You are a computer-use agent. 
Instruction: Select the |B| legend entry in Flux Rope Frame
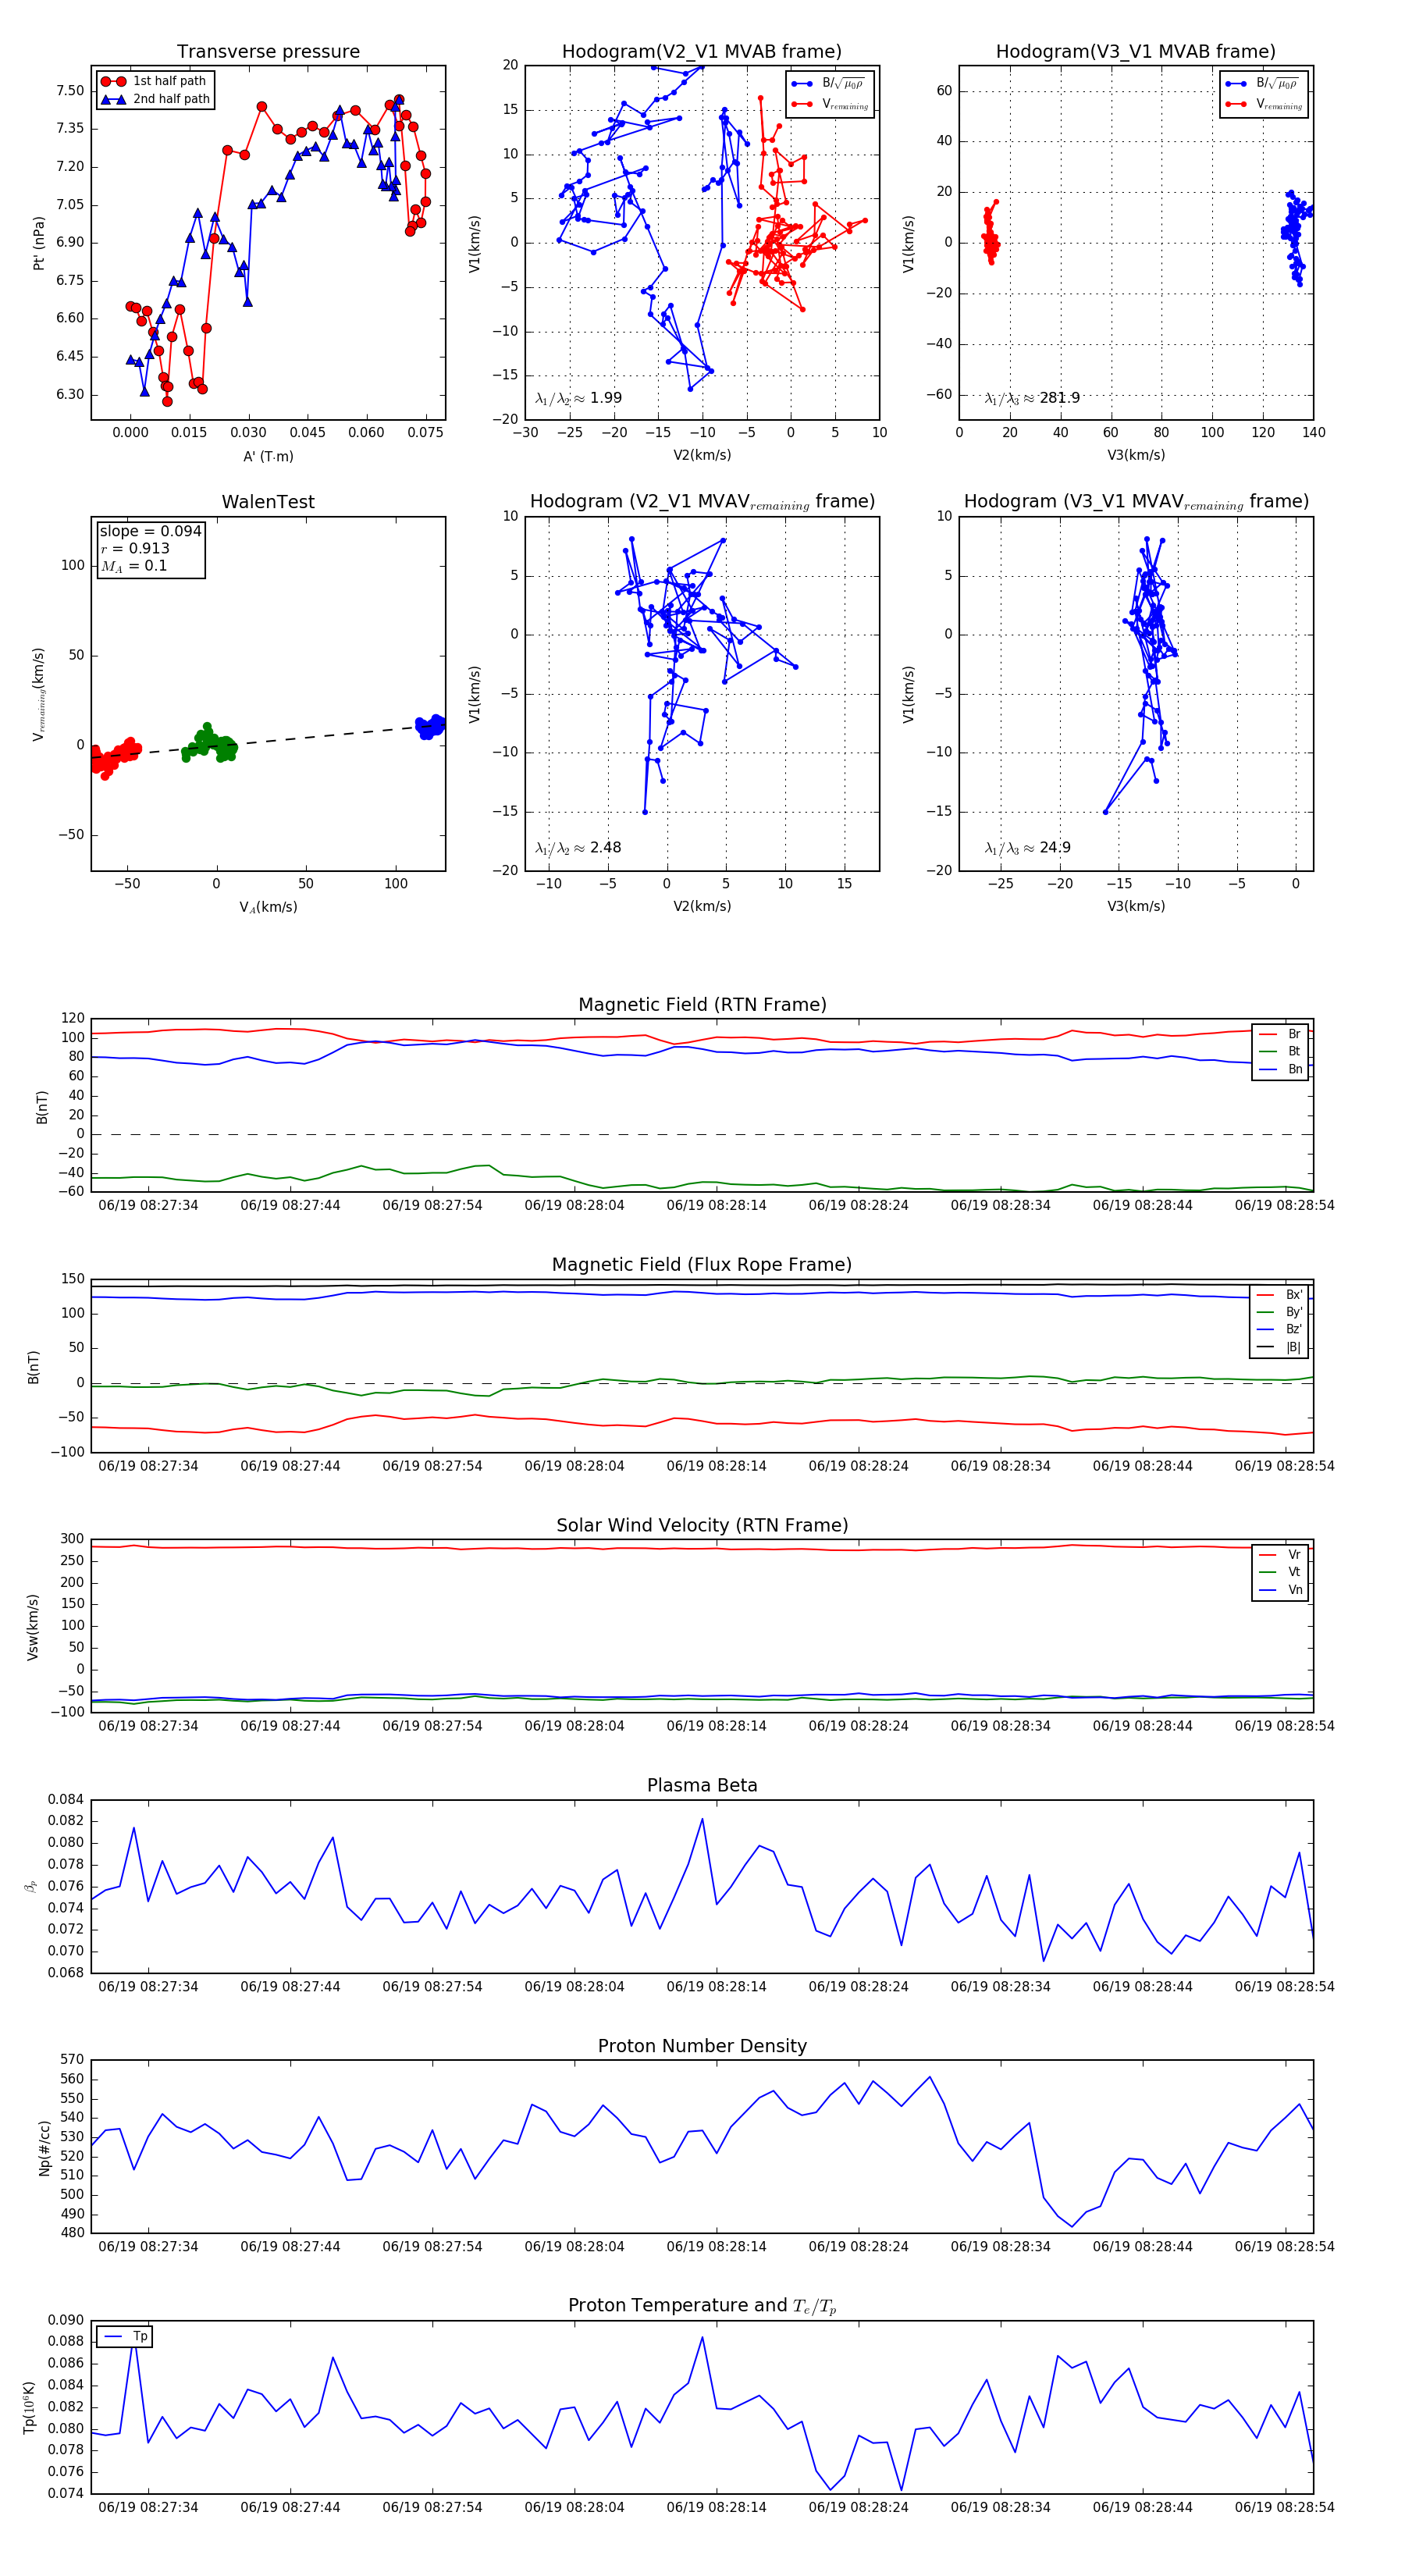tap(1280, 1347)
